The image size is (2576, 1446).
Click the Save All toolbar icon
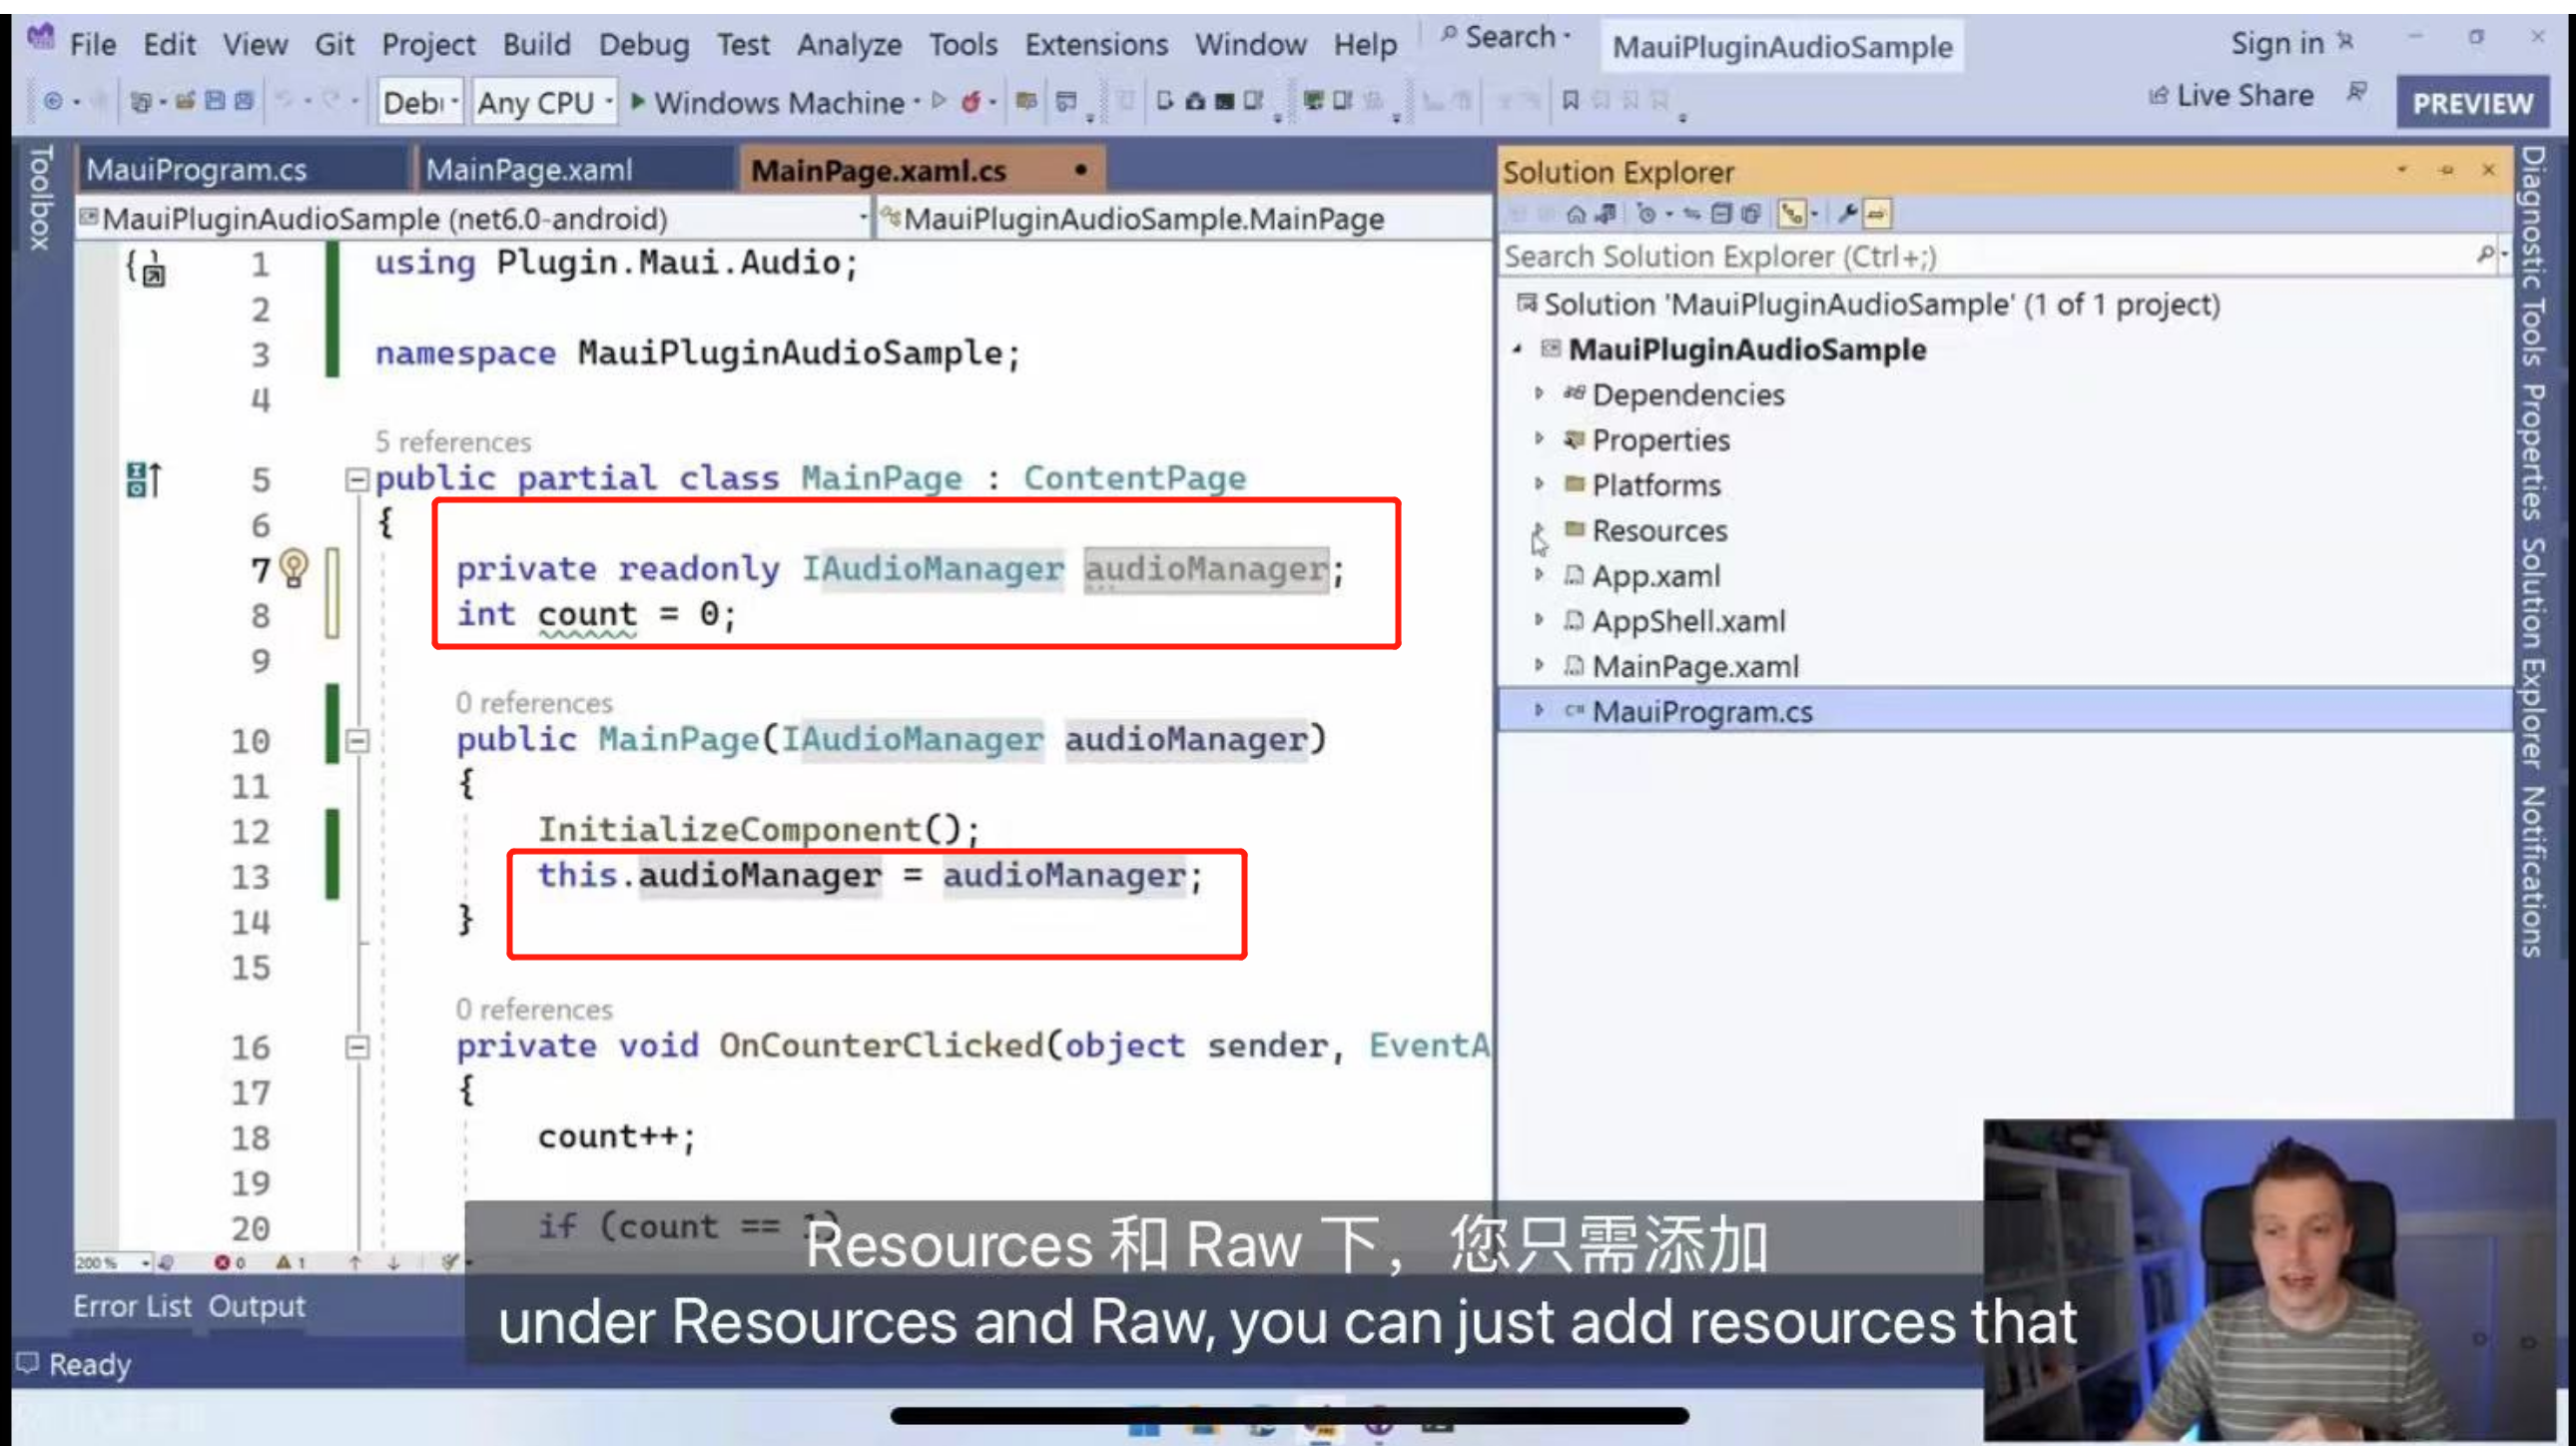(243, 101)
